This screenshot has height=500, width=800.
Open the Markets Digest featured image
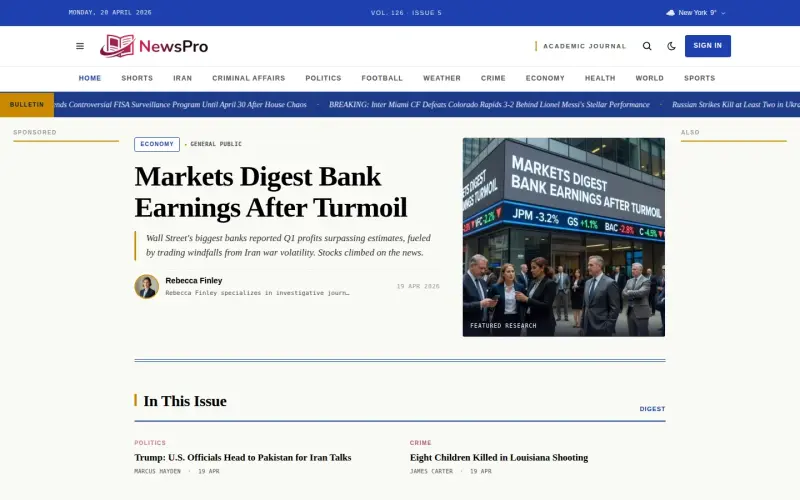click(563, 237)
